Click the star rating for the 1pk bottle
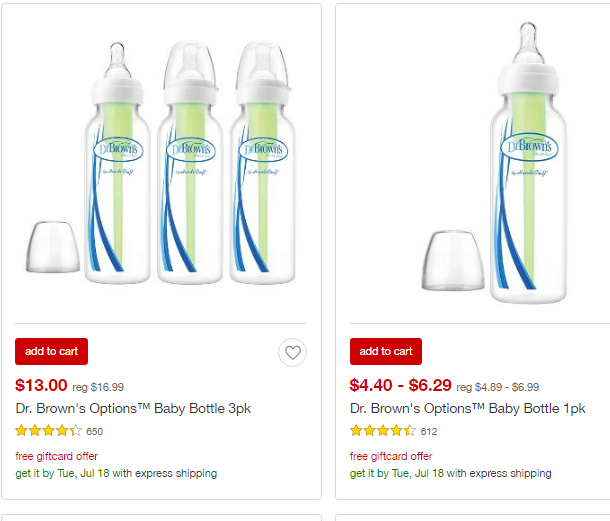Screen dimensions: 610x521 click(383, 431)
